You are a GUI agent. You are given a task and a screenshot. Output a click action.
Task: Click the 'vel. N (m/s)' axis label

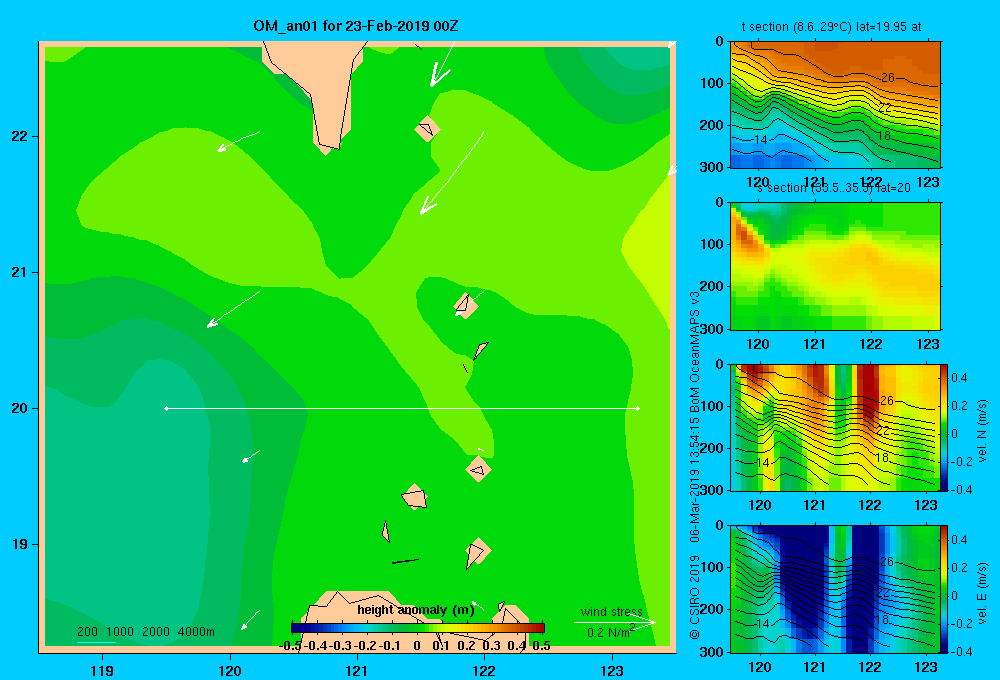coord(982,431)
